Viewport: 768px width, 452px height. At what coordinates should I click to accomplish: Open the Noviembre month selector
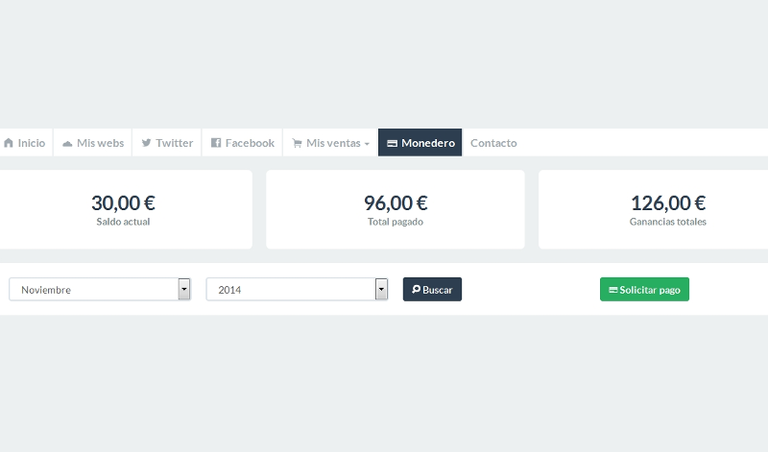(93, 289)
